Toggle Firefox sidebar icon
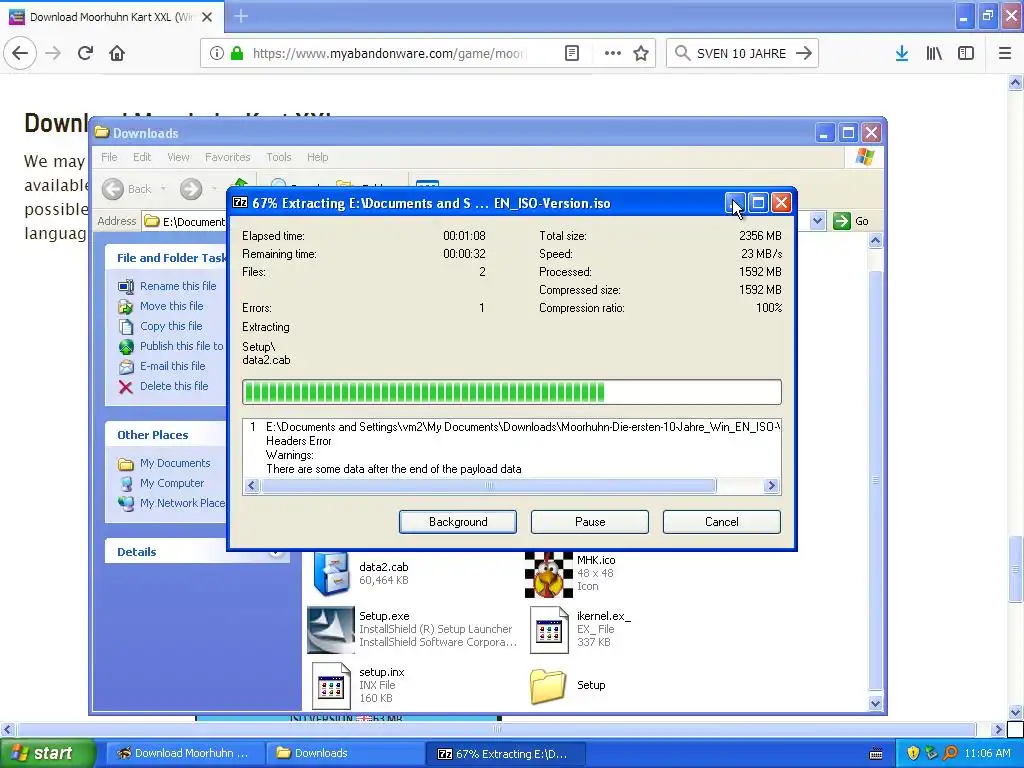This screenshot has height=768, width=1024. pos(966,53)
